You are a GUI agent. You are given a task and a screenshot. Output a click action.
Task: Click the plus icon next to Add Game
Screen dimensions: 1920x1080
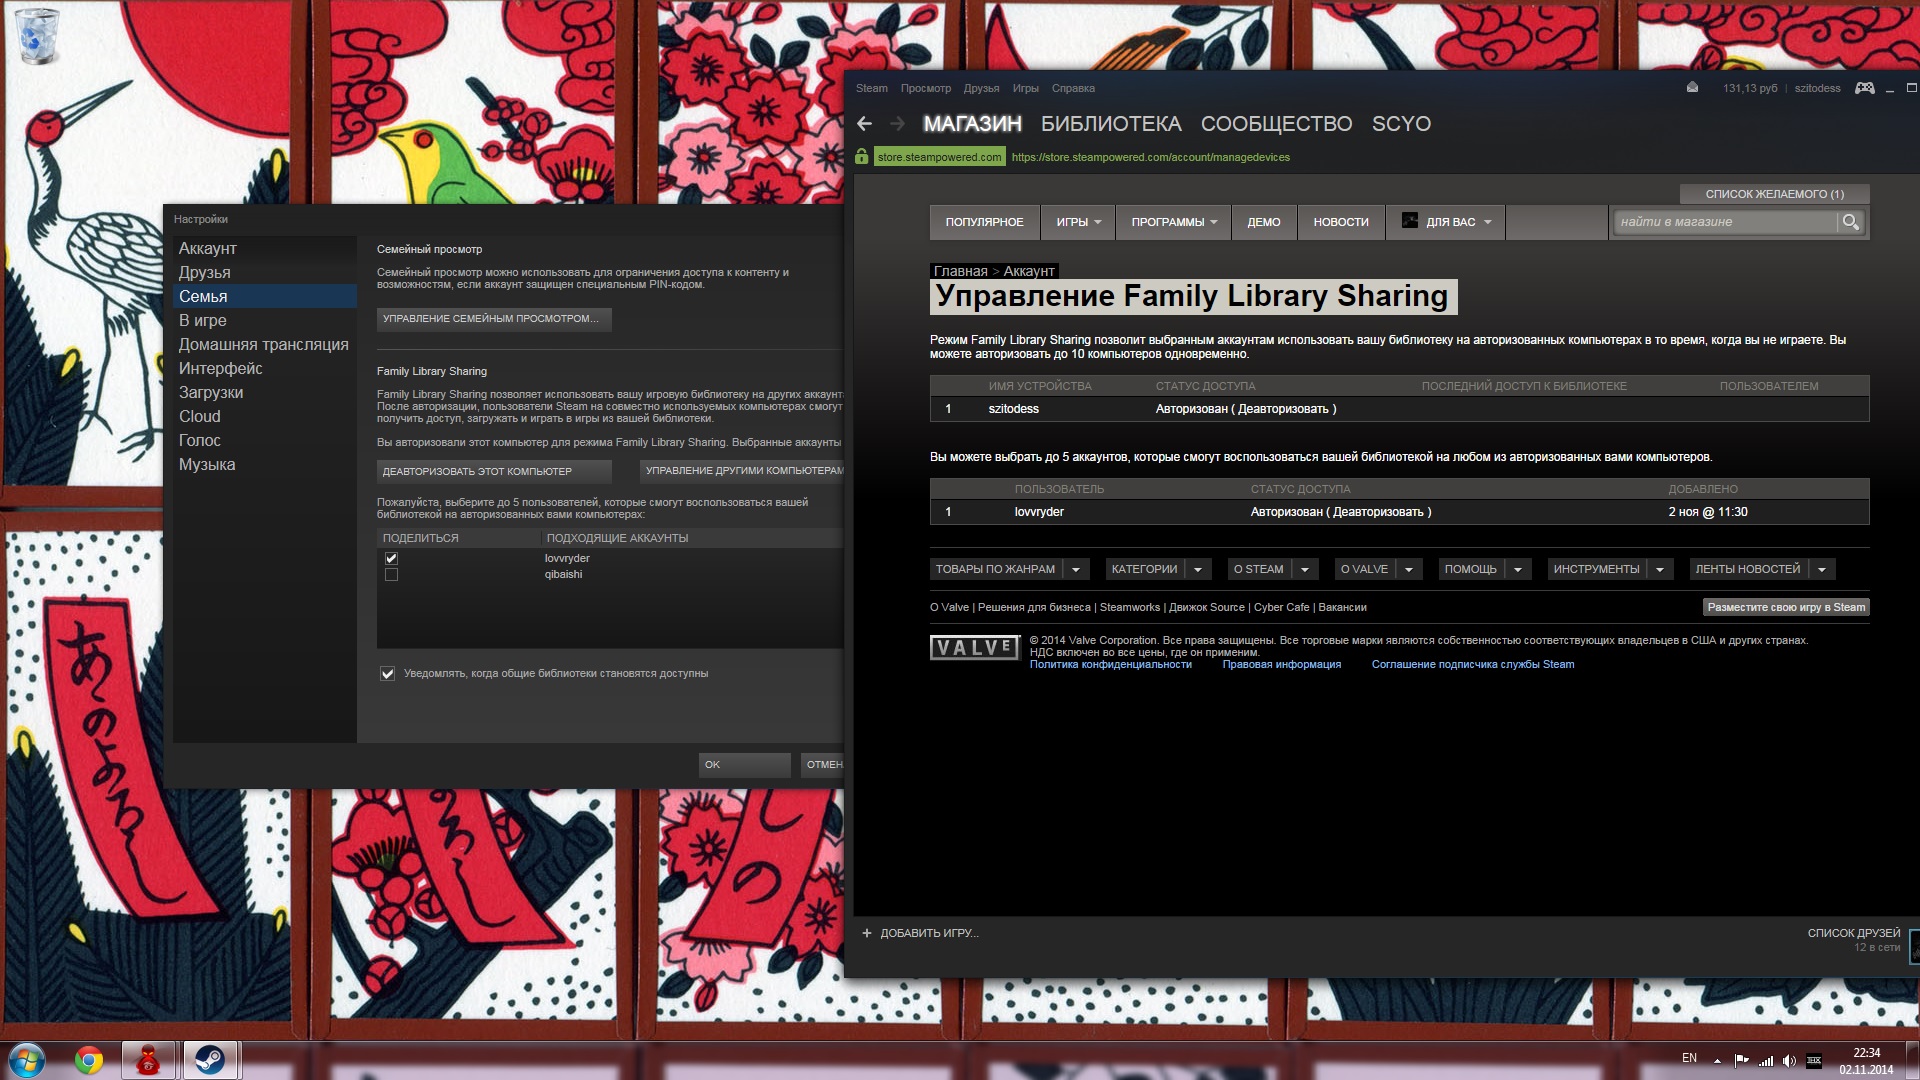coord(867,933)
